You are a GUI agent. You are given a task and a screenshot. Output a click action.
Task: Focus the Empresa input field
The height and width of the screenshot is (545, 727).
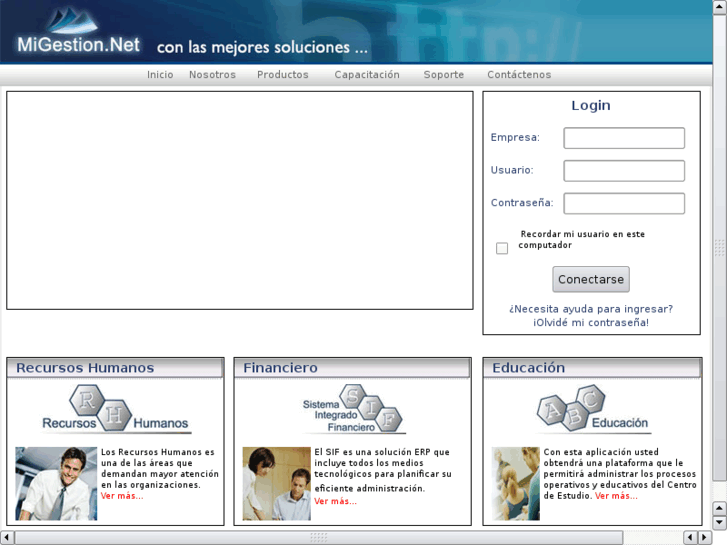coord(624,138)
